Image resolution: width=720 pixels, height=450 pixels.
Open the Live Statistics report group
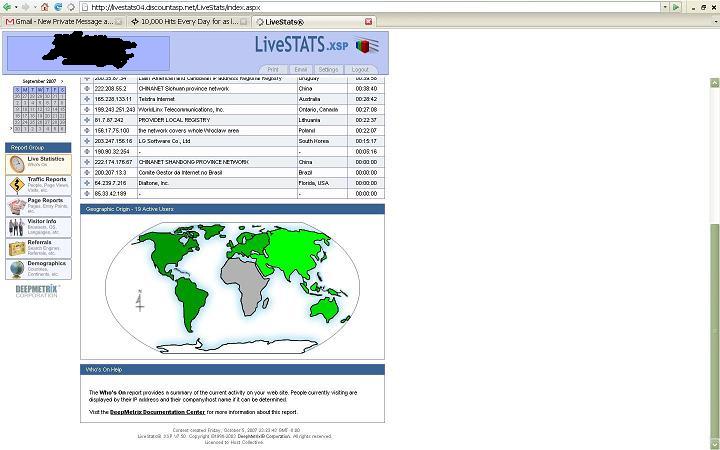tap(39, 164)
